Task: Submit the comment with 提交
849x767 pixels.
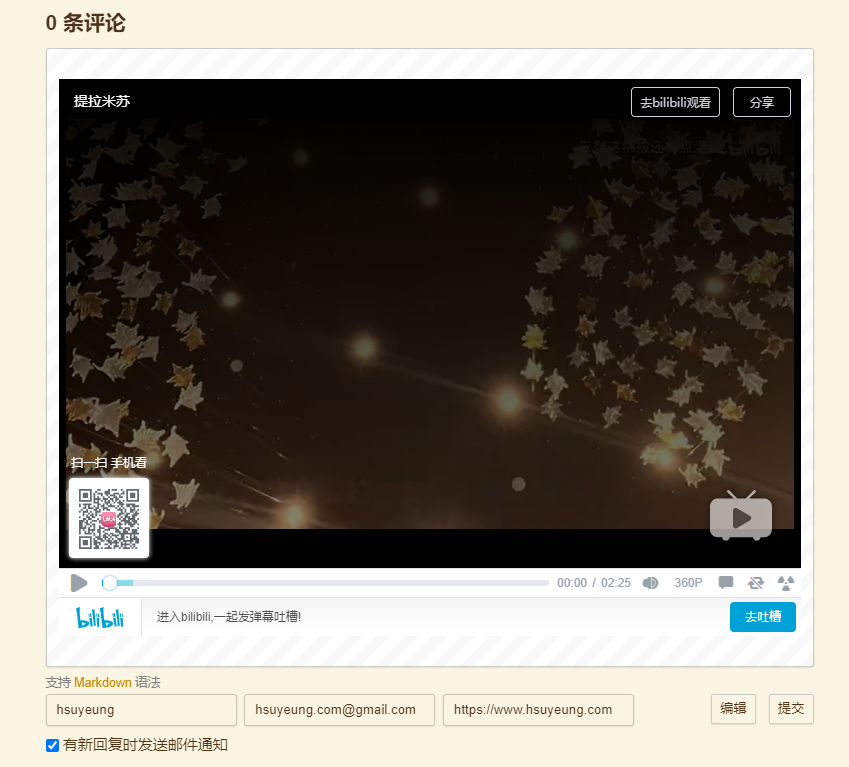Action: pyautogui.click(x=791, y=709)
